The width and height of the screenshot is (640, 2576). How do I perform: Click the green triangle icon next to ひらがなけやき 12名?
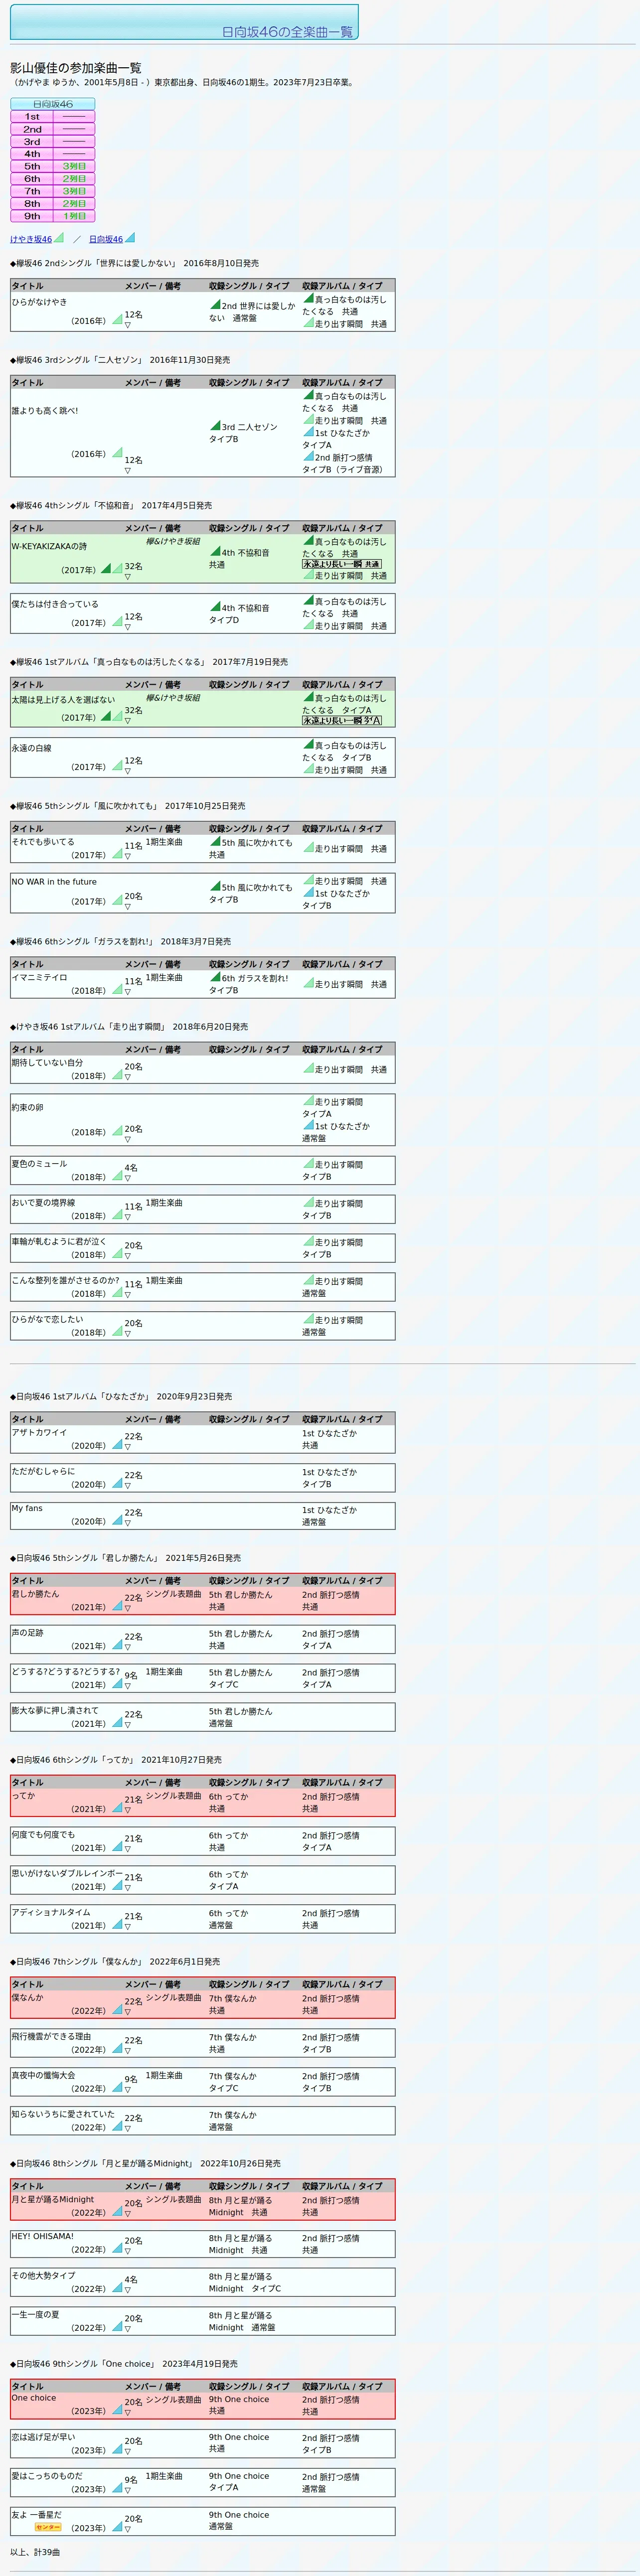coord(117,318)
